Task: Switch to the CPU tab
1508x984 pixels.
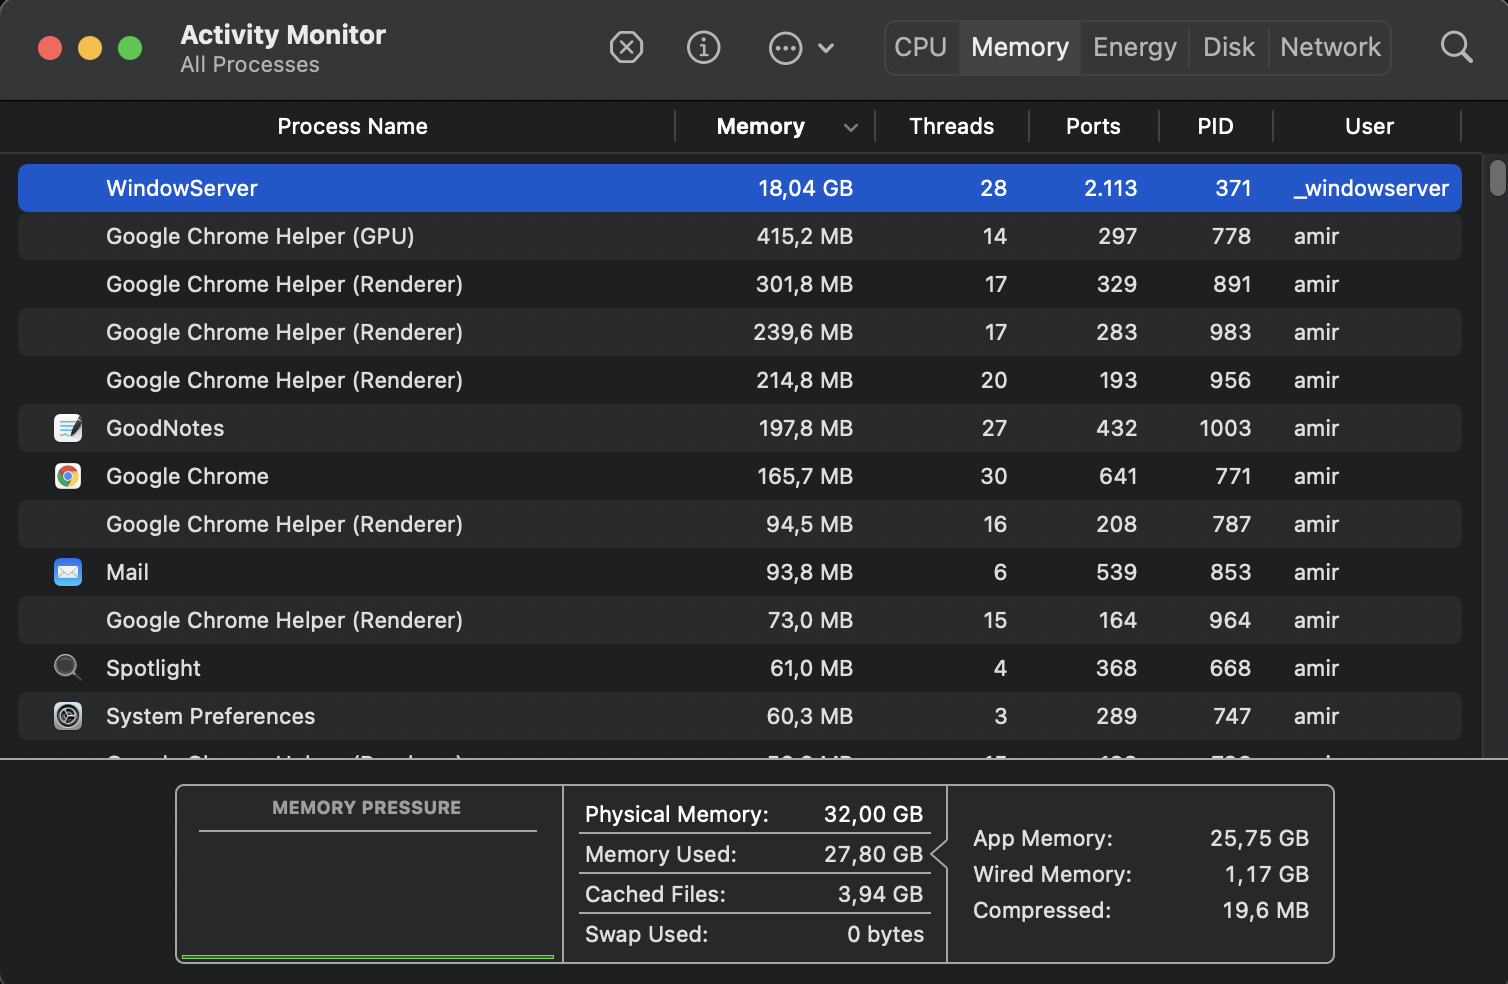Action: pos(920,47)
